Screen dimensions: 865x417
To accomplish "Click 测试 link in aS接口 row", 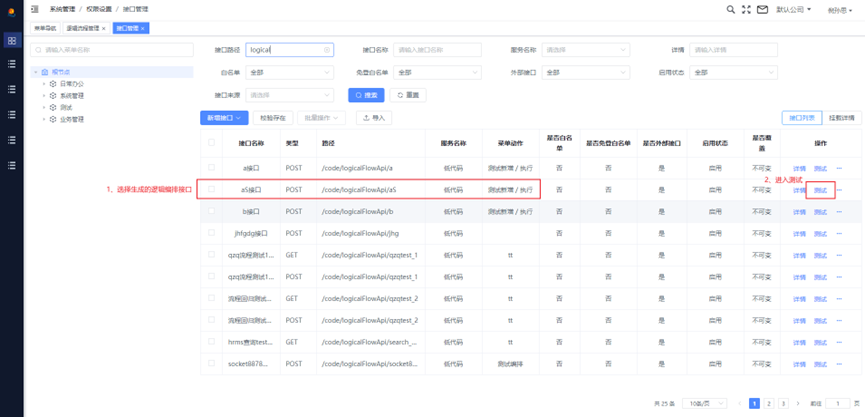I will (820, 190).
